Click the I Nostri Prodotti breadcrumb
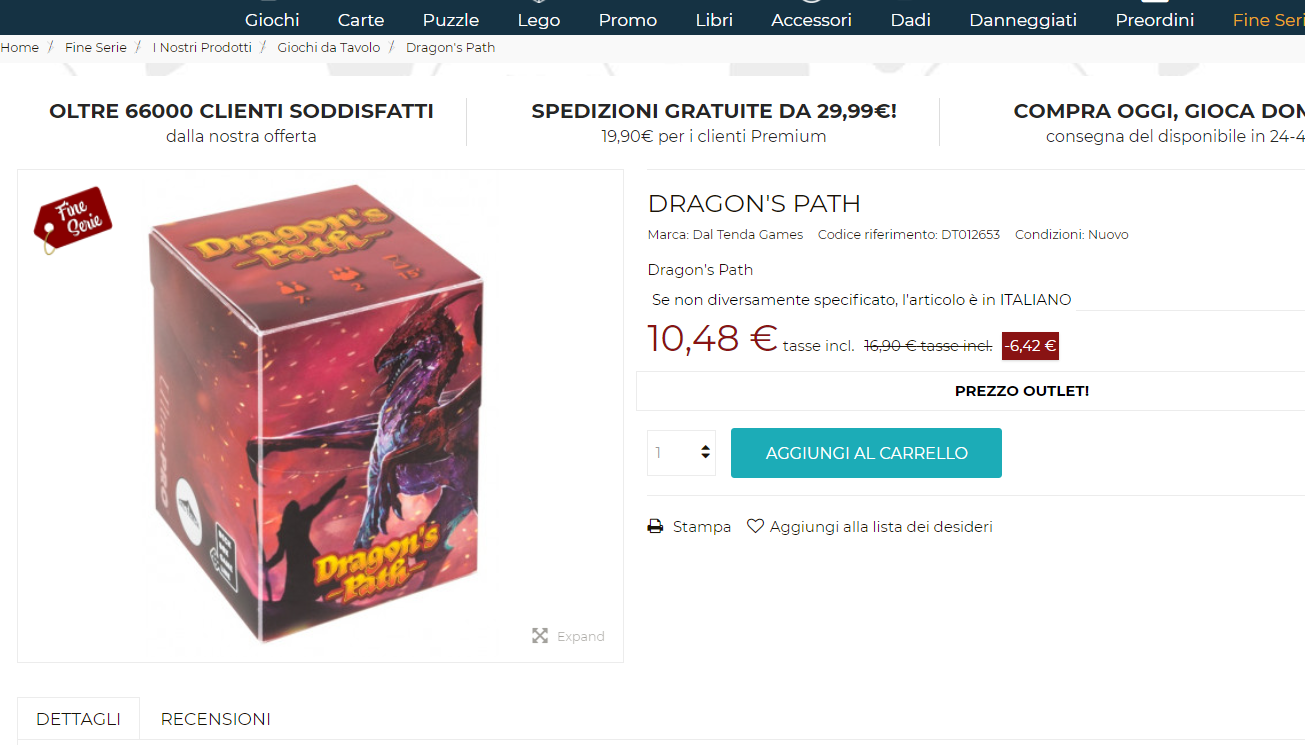 [x=202, y=47]
